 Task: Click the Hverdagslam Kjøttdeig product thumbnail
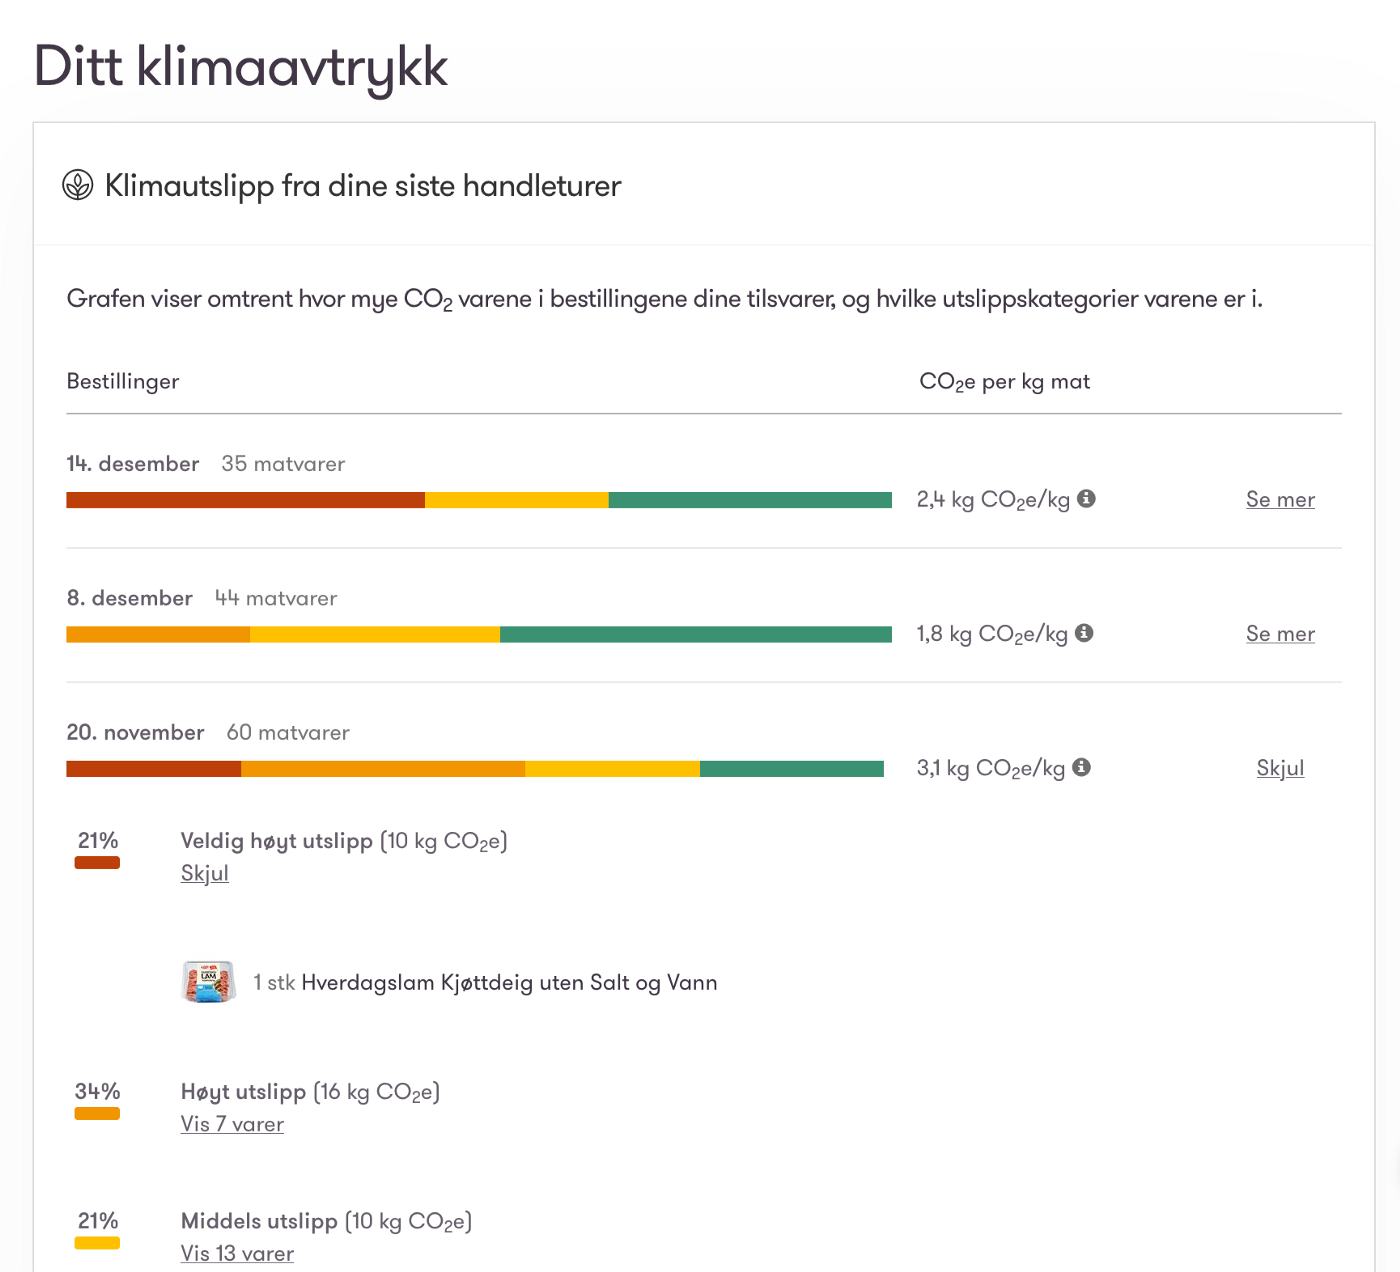[208, 982]
